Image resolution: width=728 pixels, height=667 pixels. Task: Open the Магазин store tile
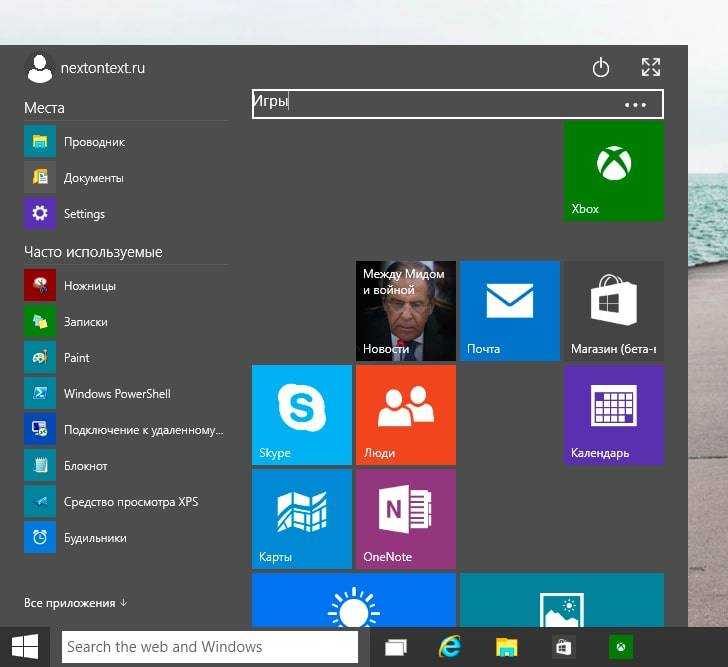click(x=613, y=310)
